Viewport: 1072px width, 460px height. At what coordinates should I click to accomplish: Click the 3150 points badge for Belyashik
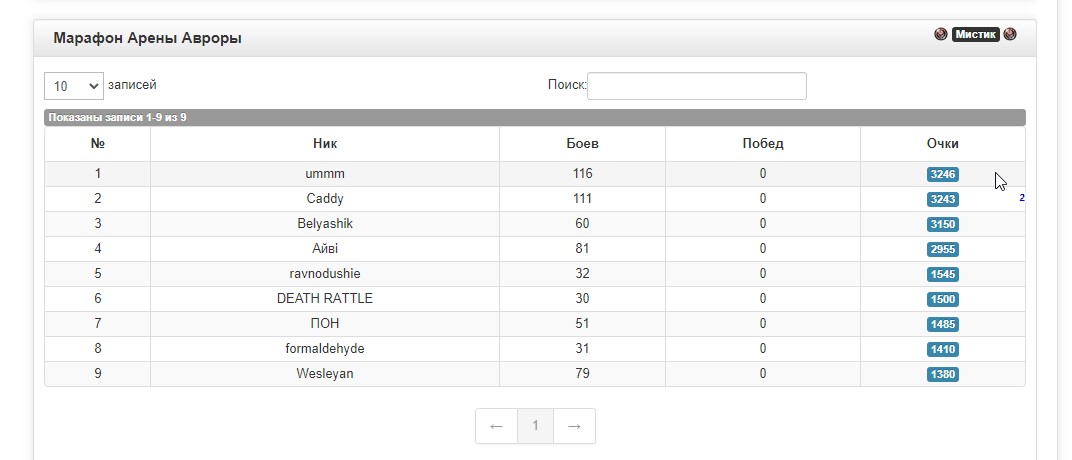[x=942, y=224]
